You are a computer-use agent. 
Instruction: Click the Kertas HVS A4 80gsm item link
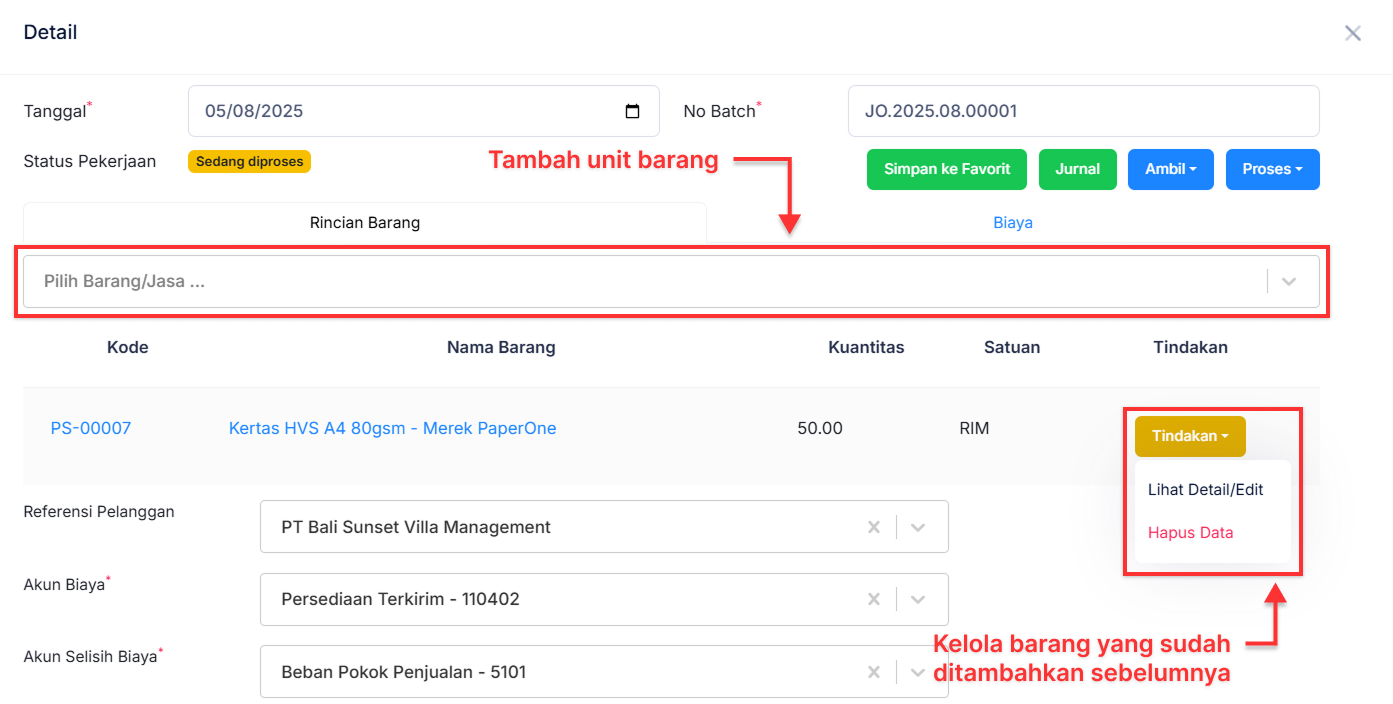392,427
